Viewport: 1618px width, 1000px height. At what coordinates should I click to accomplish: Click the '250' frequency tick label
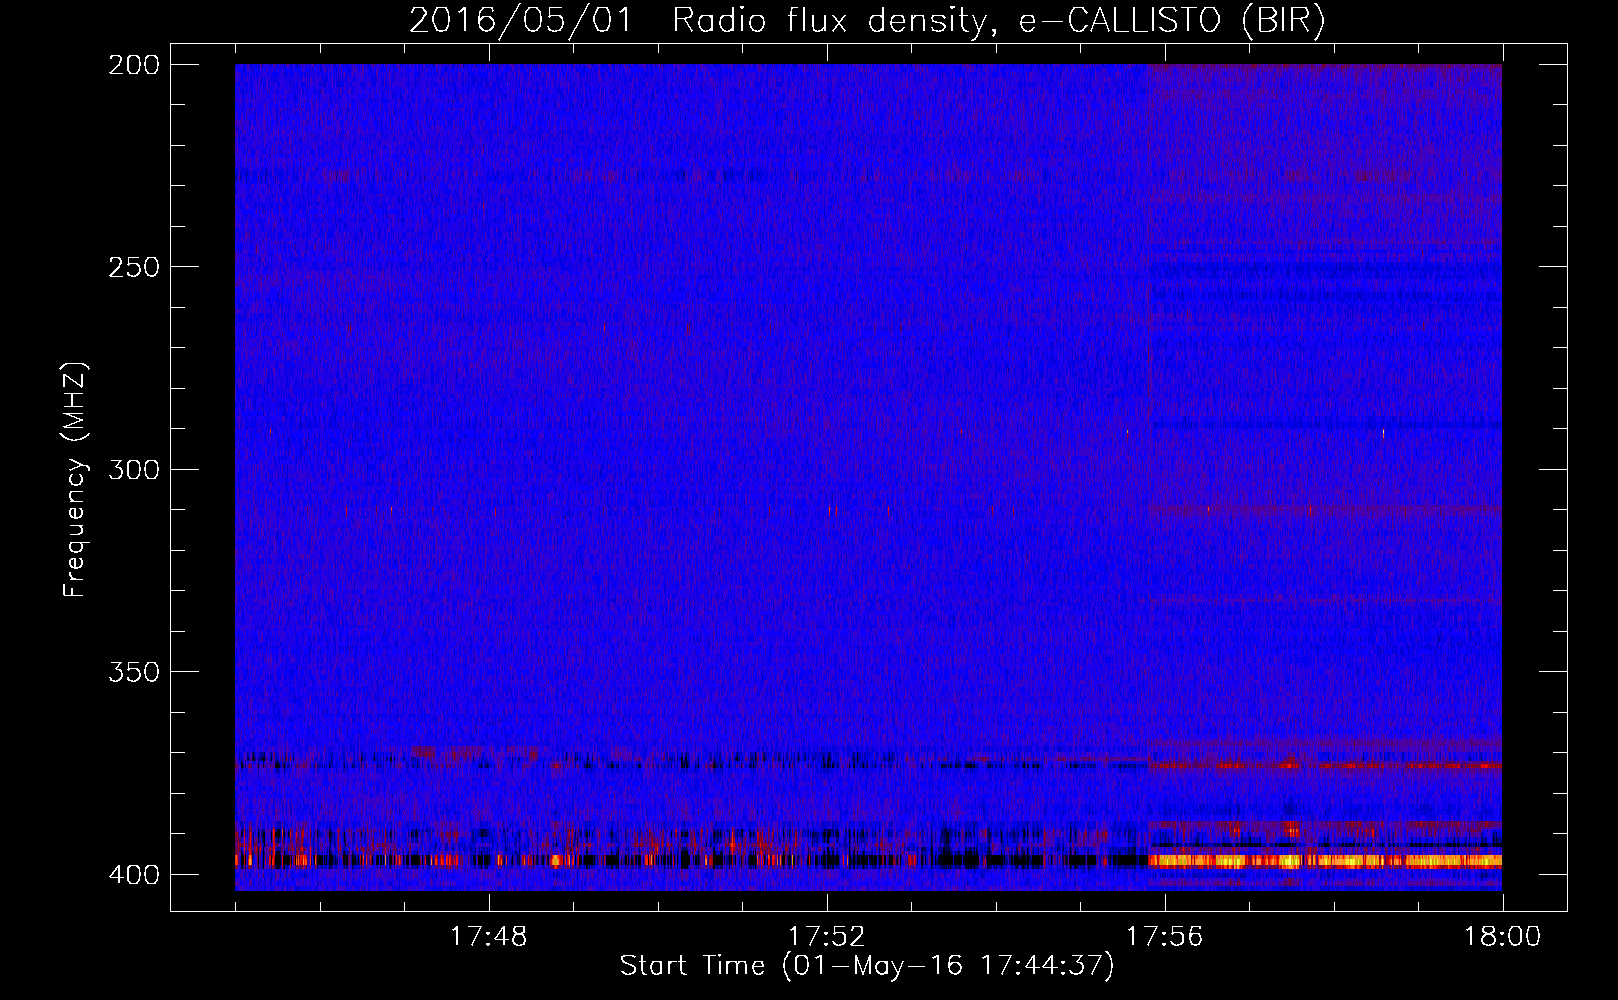click(133, 267)
